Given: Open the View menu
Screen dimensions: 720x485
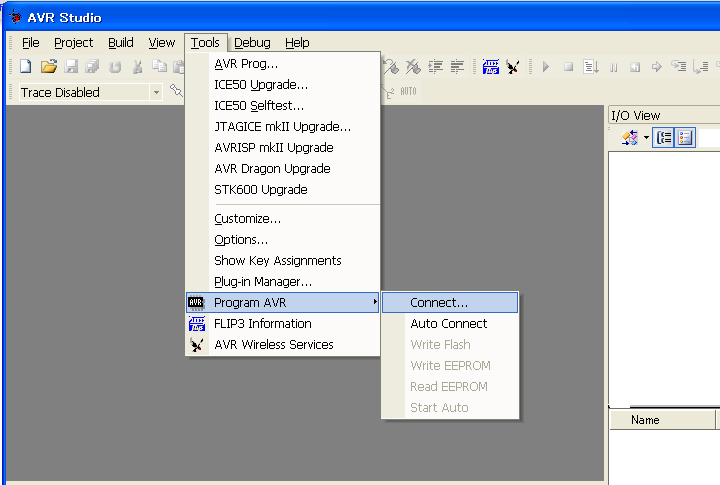Looking at the screenshot, I should (x=162, y=43).
